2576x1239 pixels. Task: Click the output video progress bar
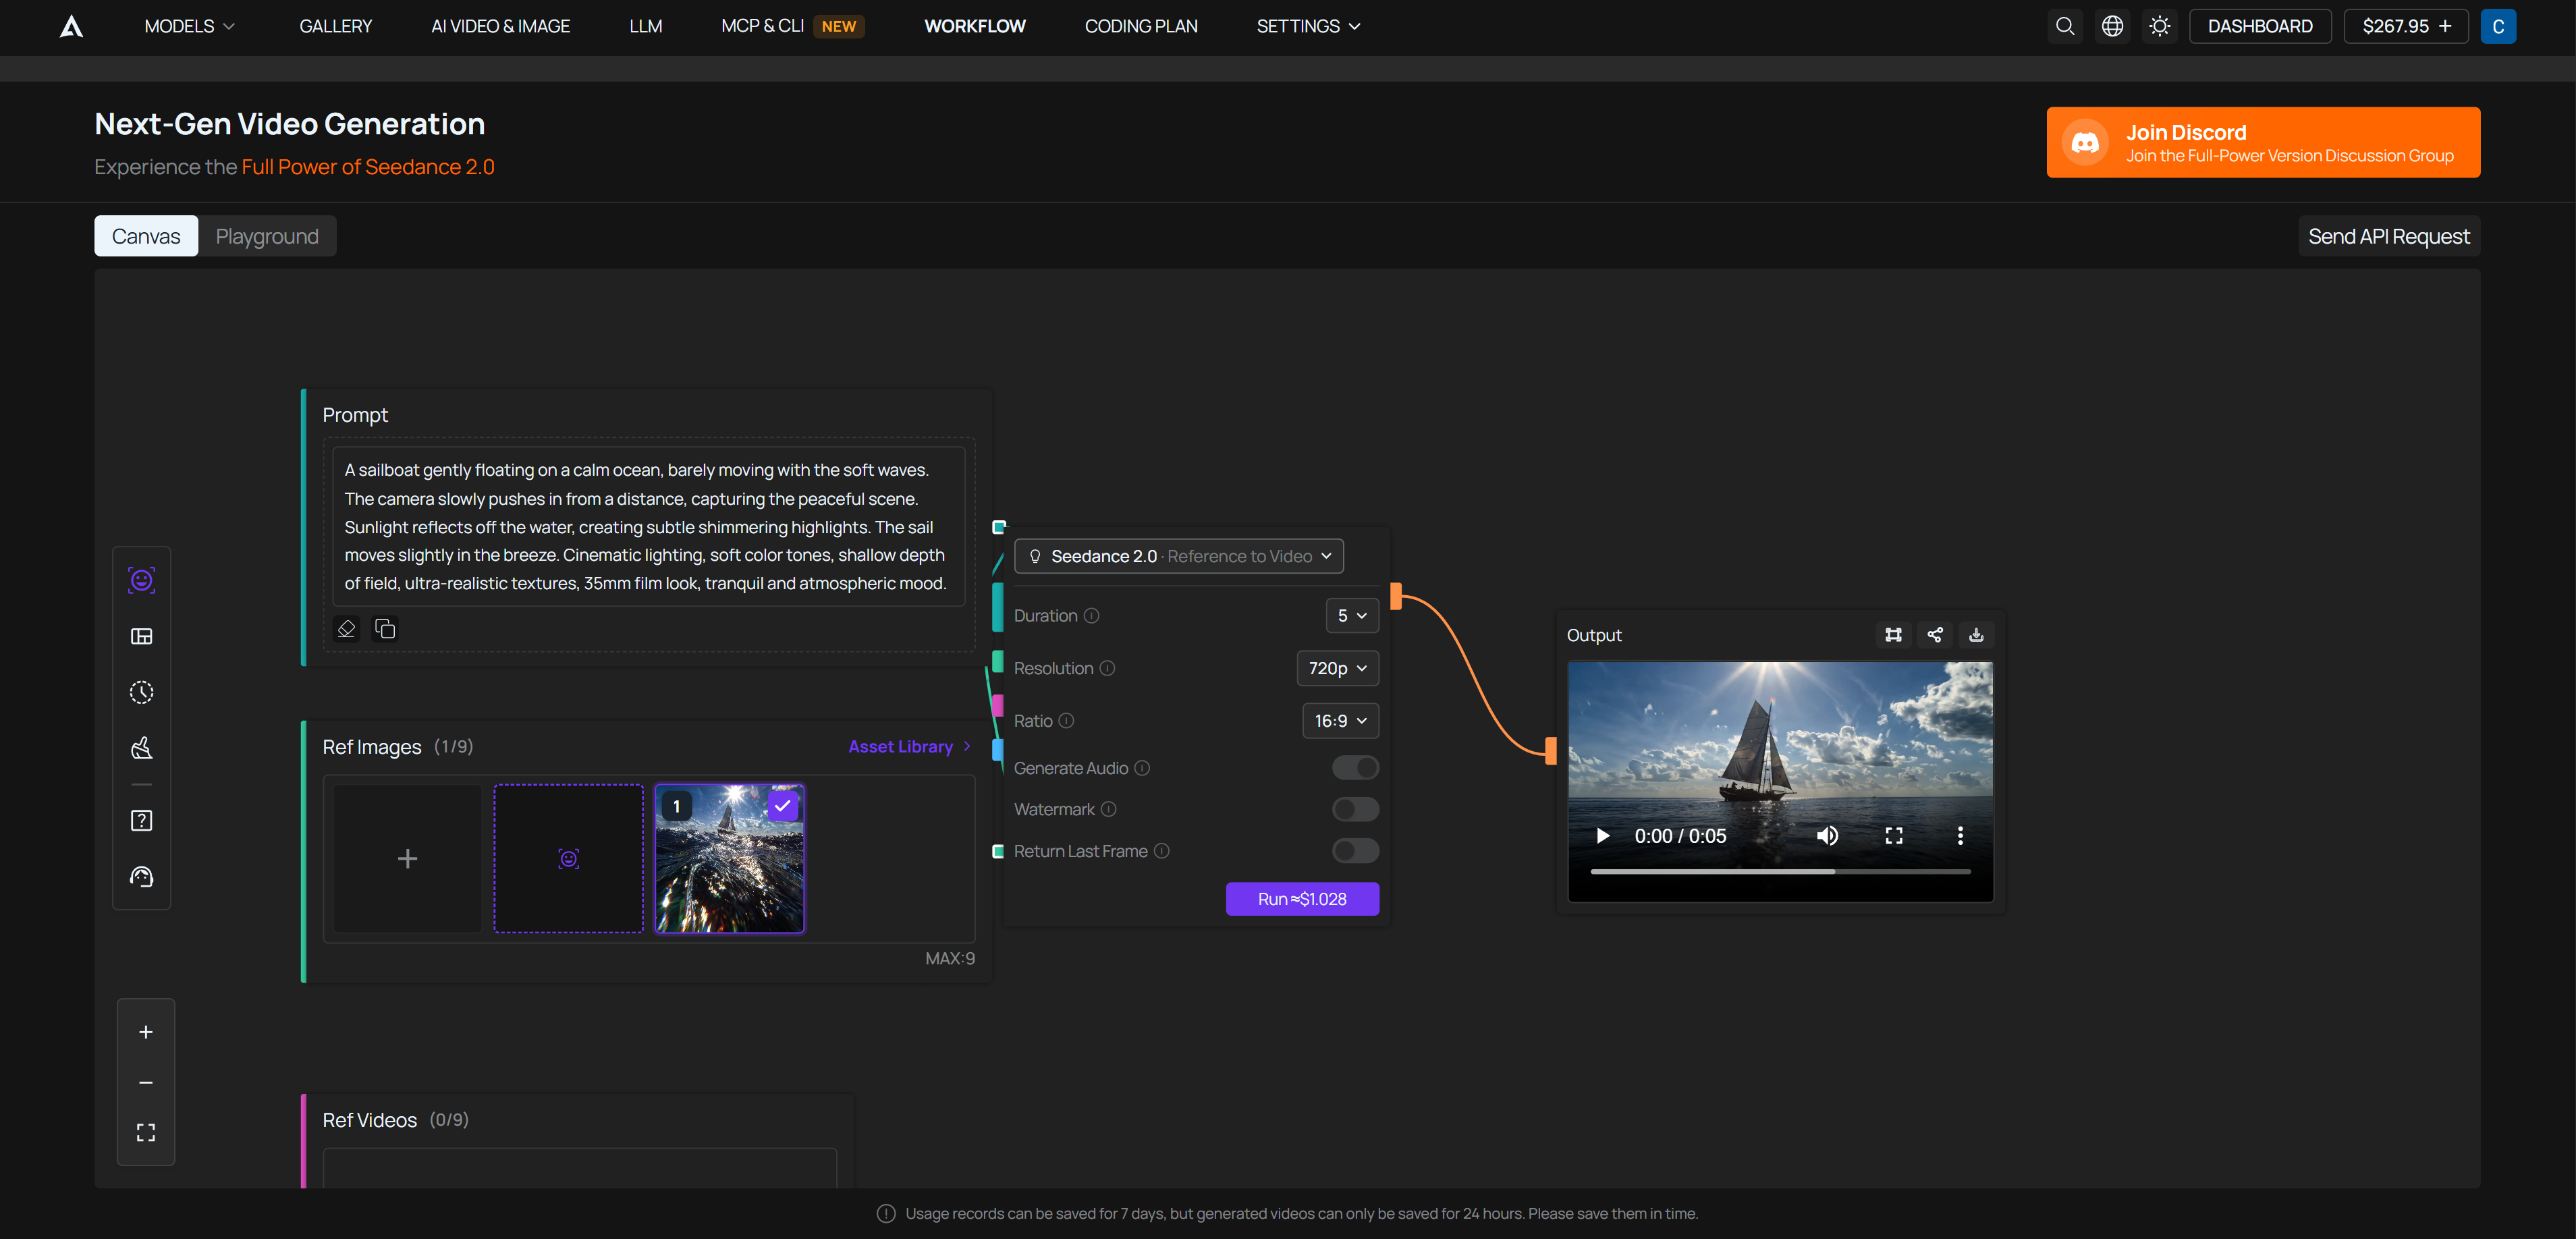[x=1780, y=872]
